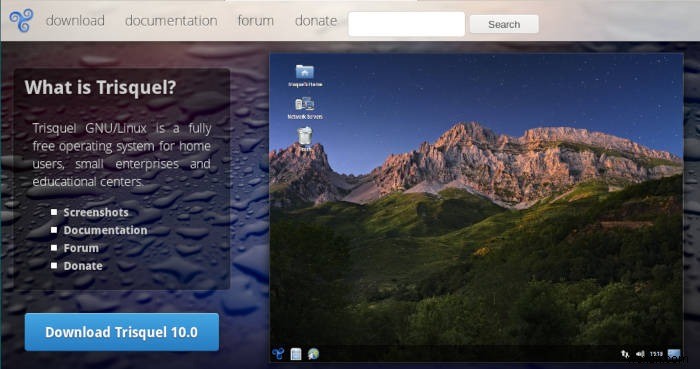The image size is (700, 369).
Task: Click the What is Trisquel? heading
Action: point(100,87)
